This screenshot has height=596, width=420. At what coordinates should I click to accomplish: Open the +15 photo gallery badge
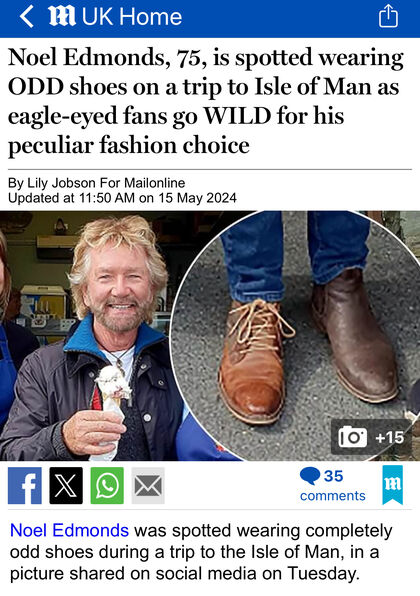(371, 437)
